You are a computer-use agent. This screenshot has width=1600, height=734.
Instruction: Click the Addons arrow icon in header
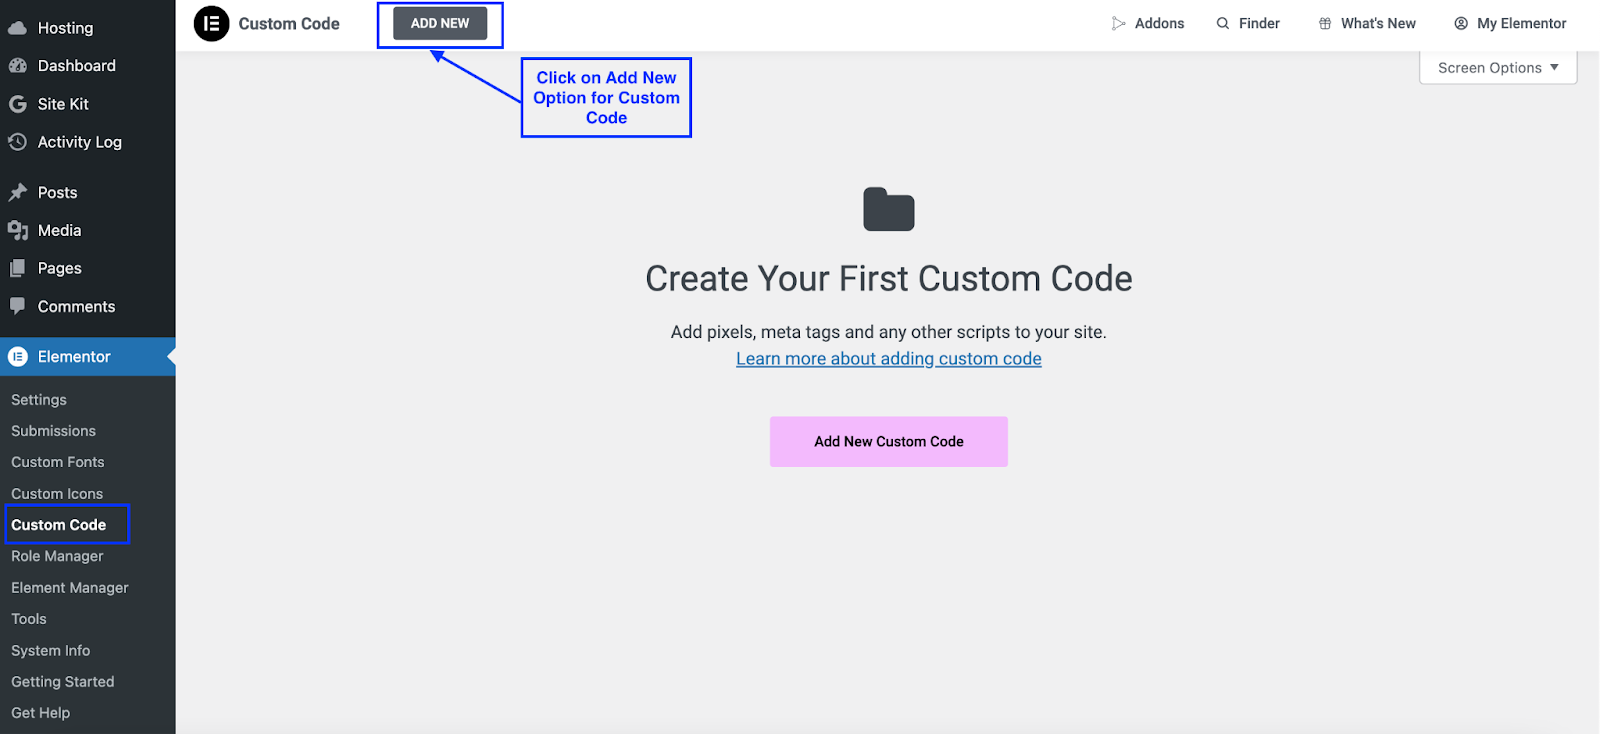point(1118,23)
